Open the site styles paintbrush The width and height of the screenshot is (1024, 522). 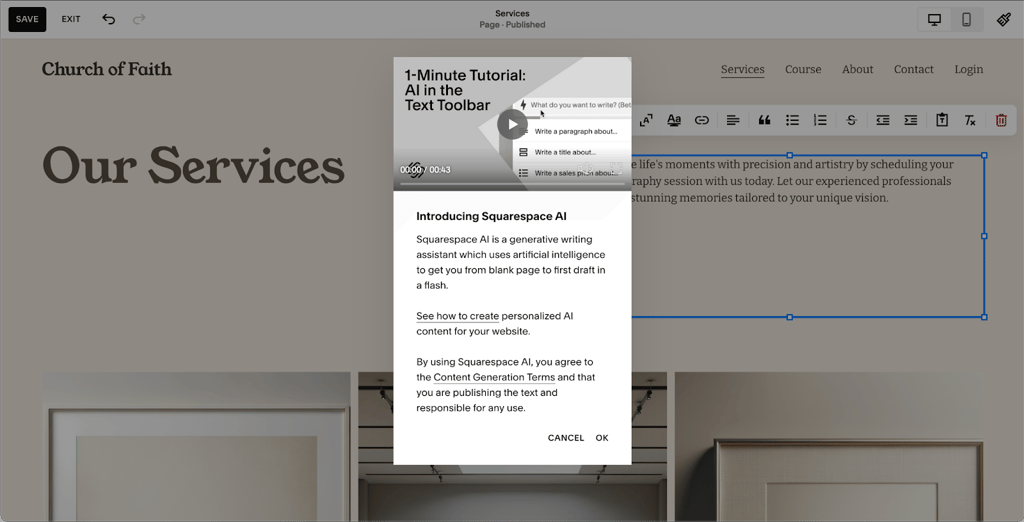pos(1004,20)
